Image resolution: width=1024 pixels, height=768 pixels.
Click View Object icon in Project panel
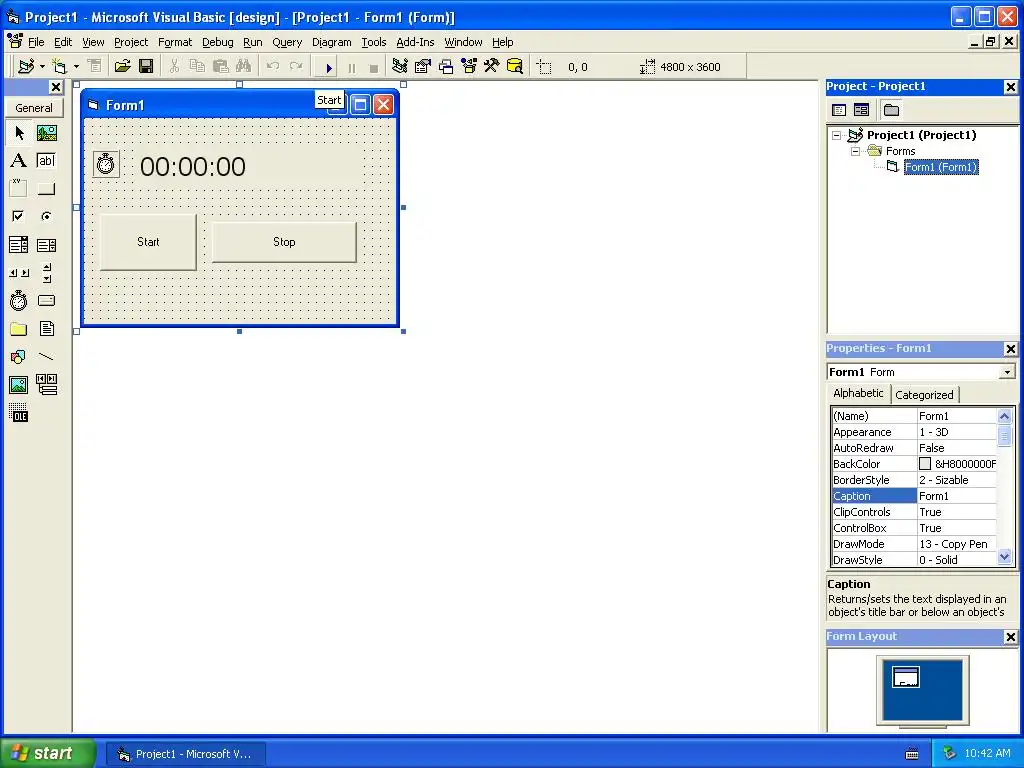(x=861, y=110)
